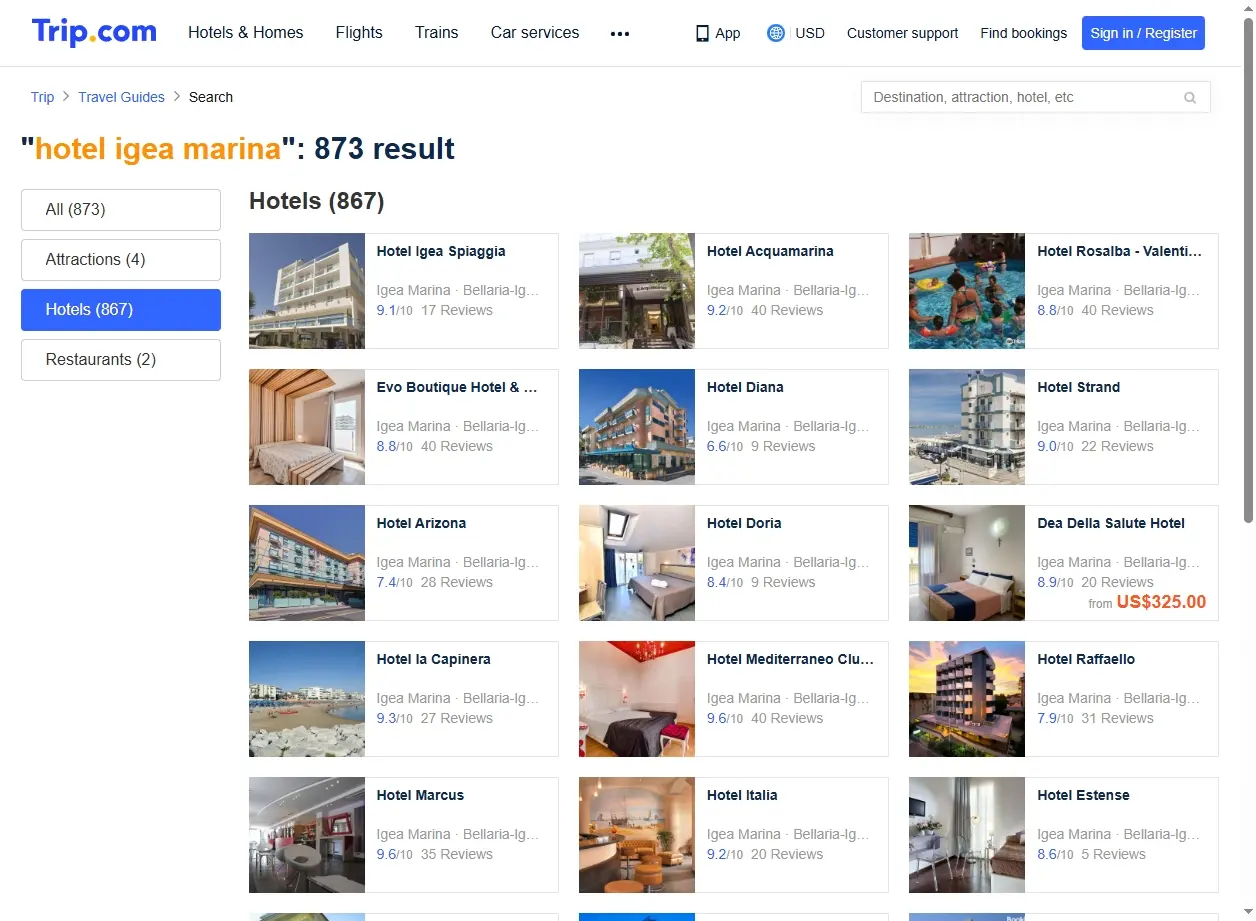Image resolution: width=1256 pixels, height=921 pixels.
Task: Open Hotel Raffaello photo
Action: [x=967, y=699]
